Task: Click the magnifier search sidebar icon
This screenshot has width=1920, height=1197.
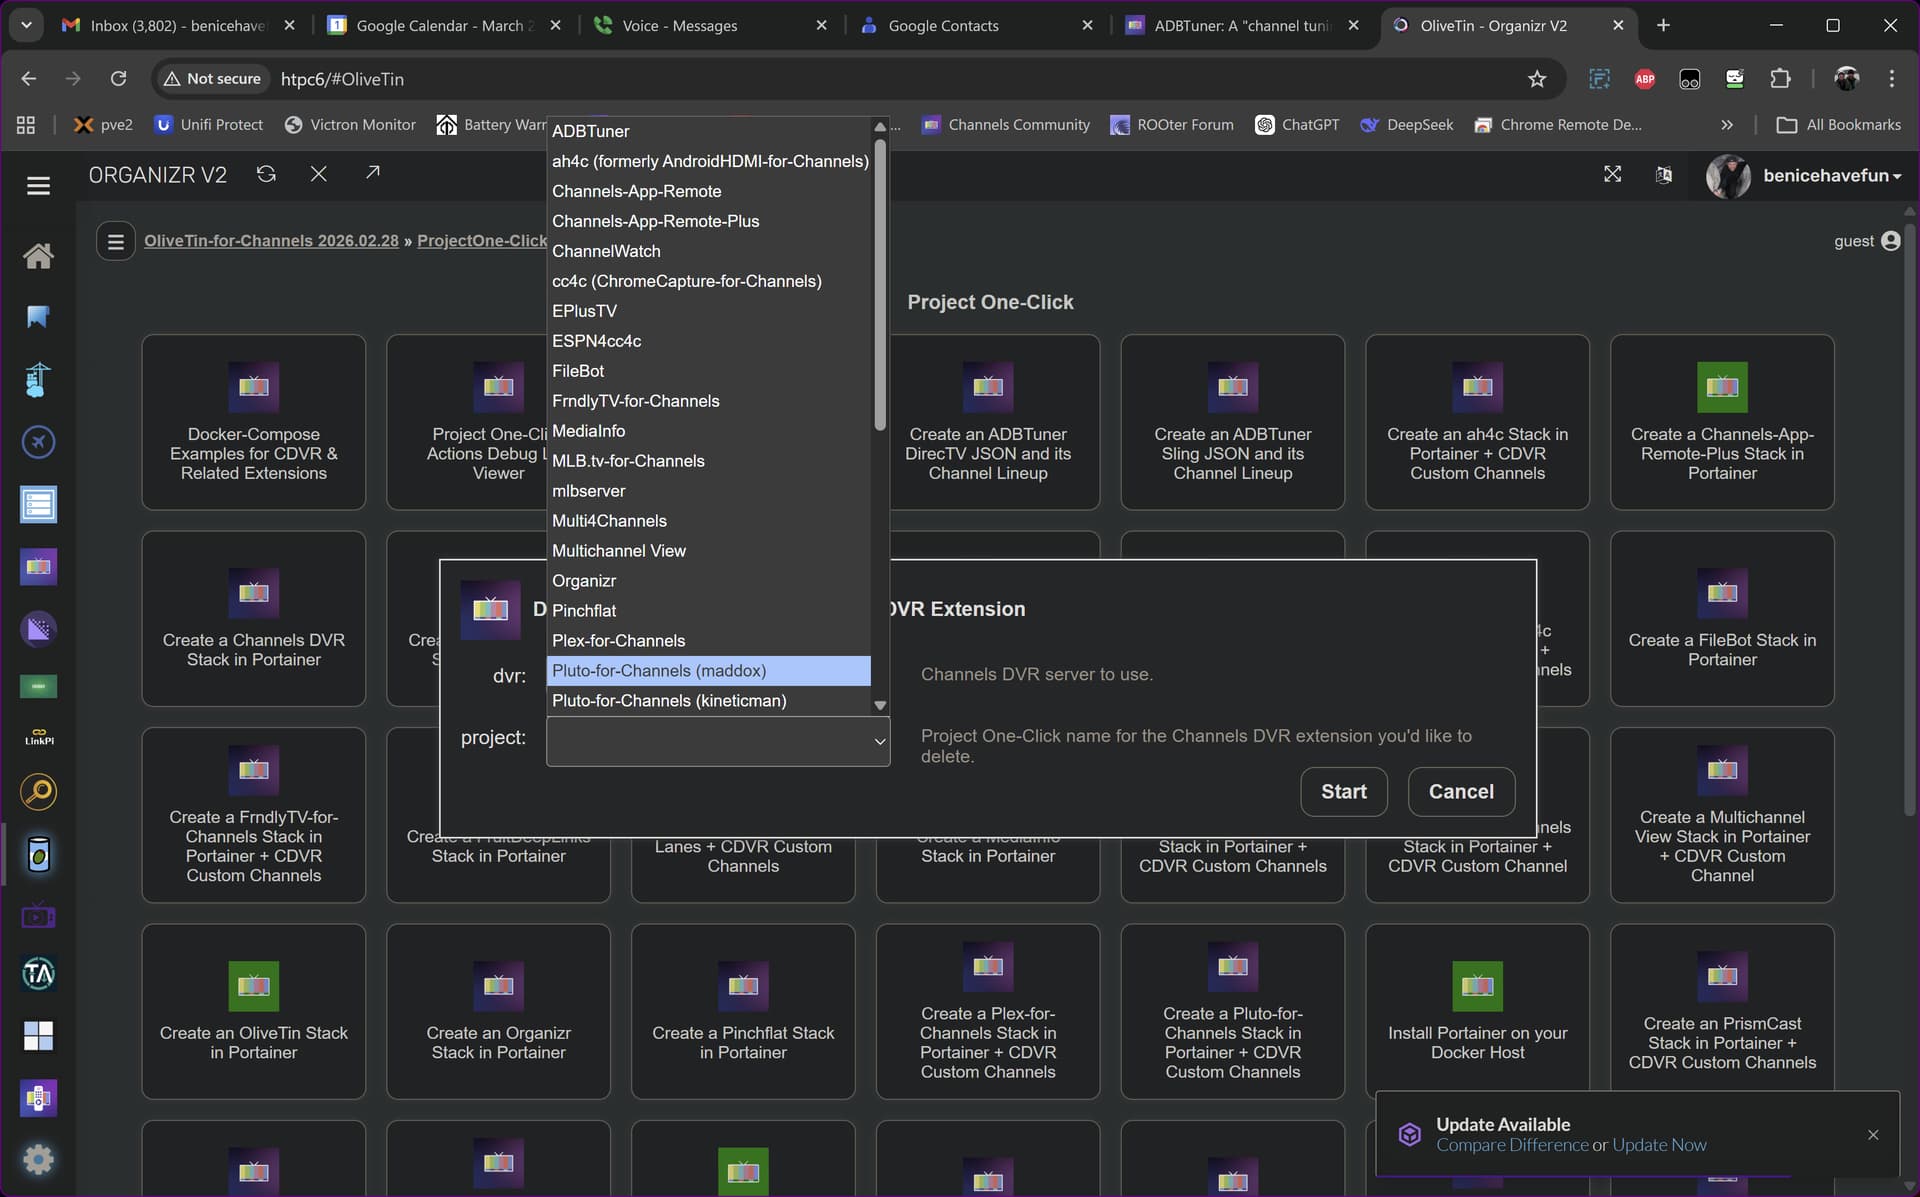Action: coord(38,792)
